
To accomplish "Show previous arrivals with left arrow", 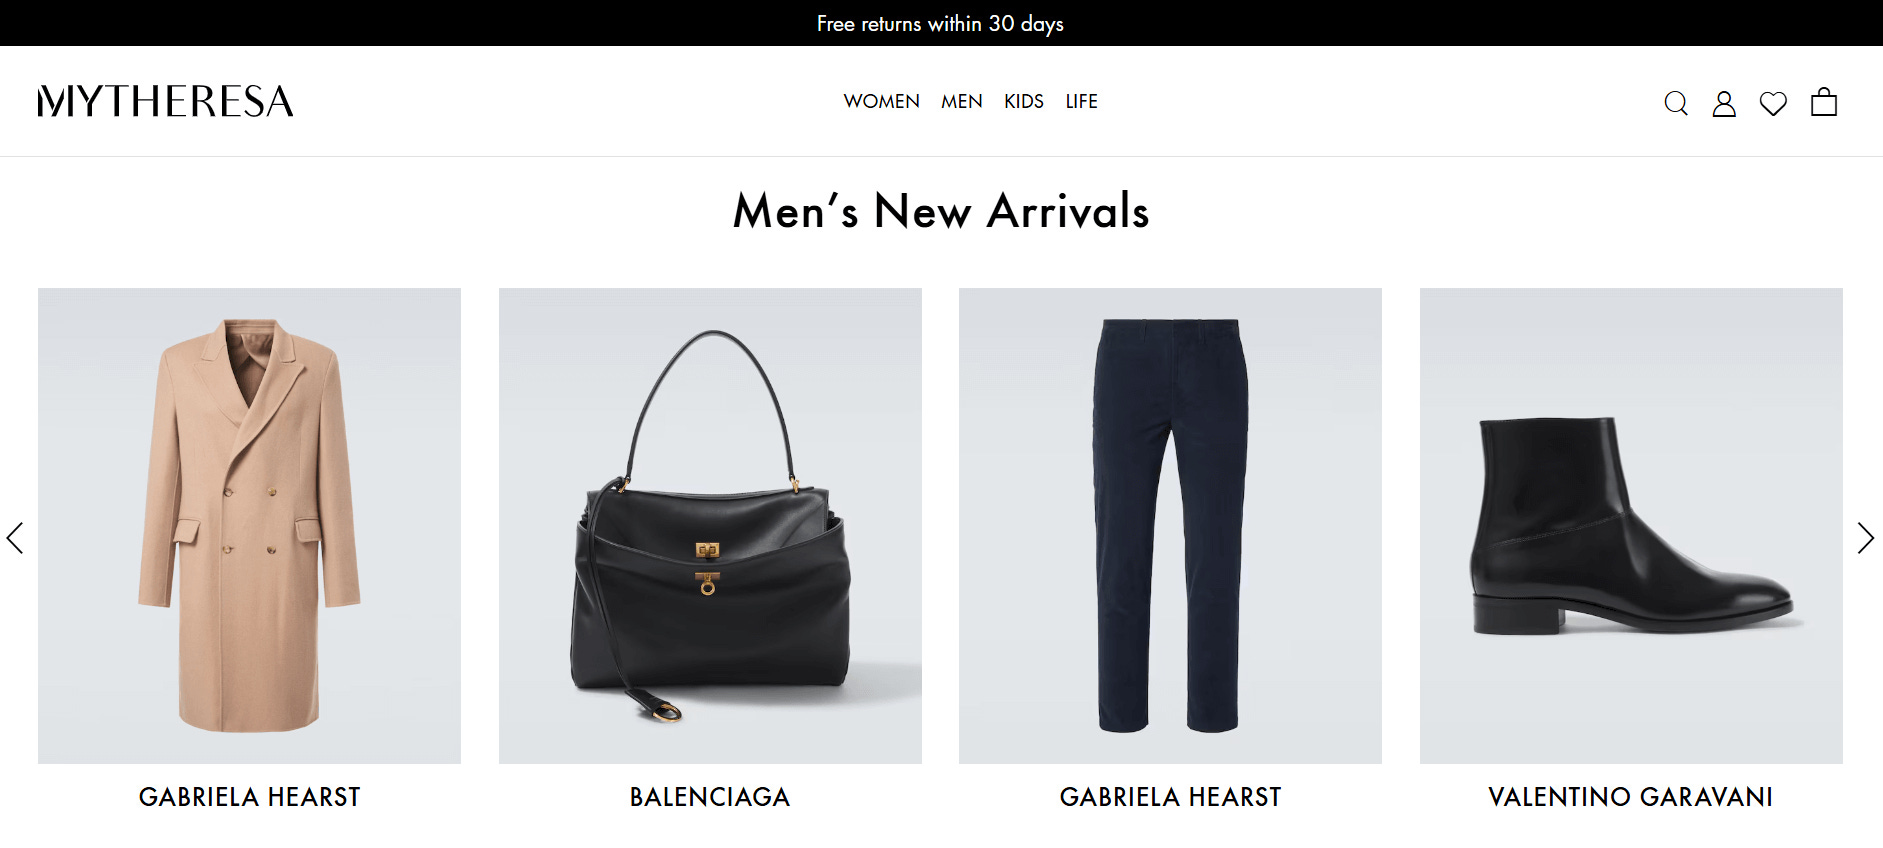I will pyautogui.click(x=15, y=538).
